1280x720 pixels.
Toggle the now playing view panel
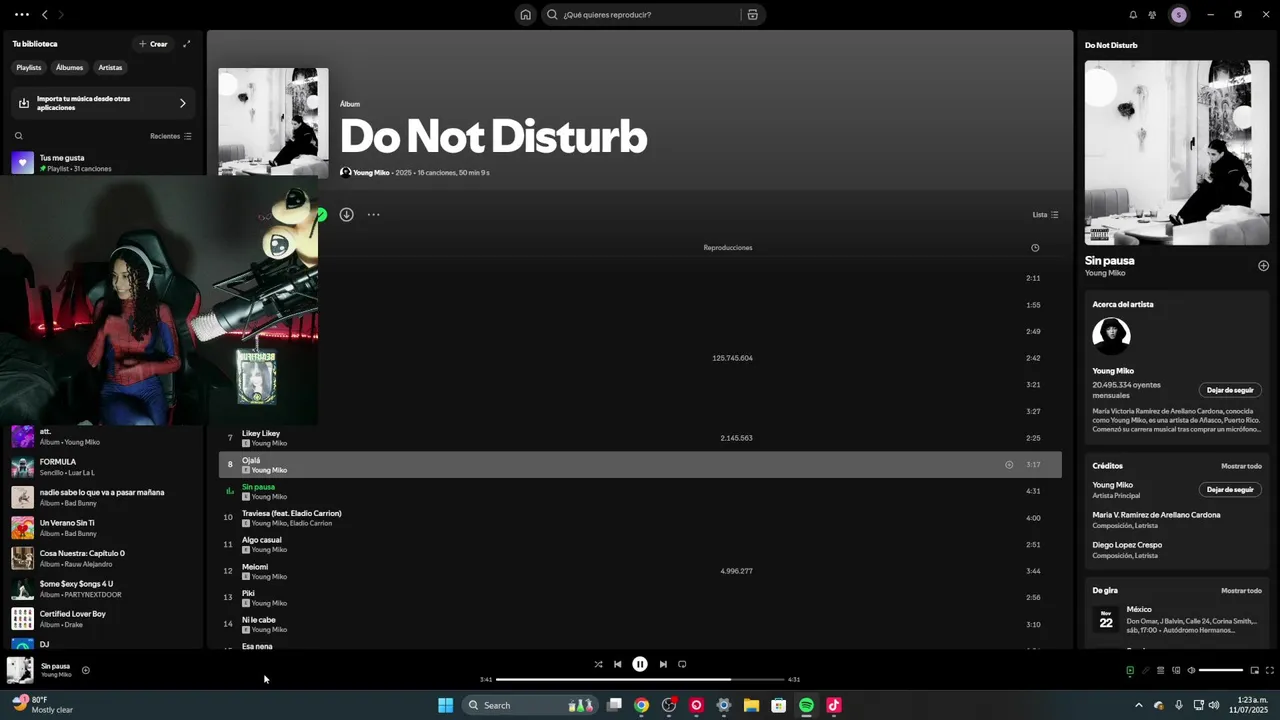click(x=1130, y=670)
